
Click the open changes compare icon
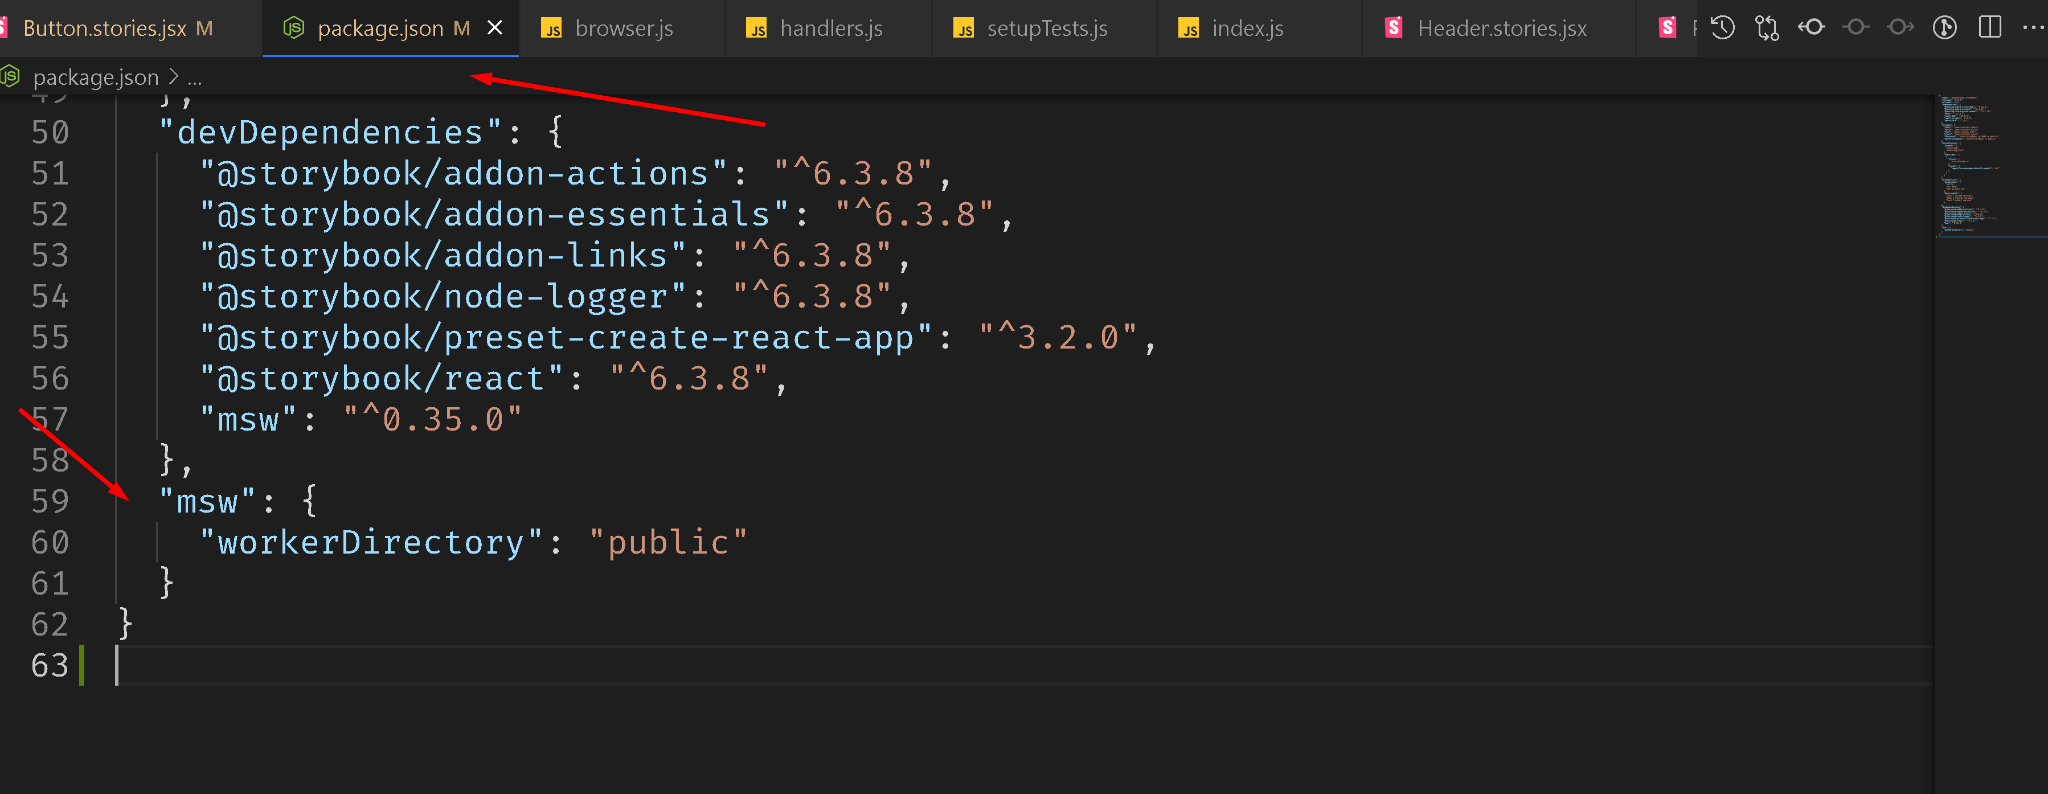point(1767,28)
